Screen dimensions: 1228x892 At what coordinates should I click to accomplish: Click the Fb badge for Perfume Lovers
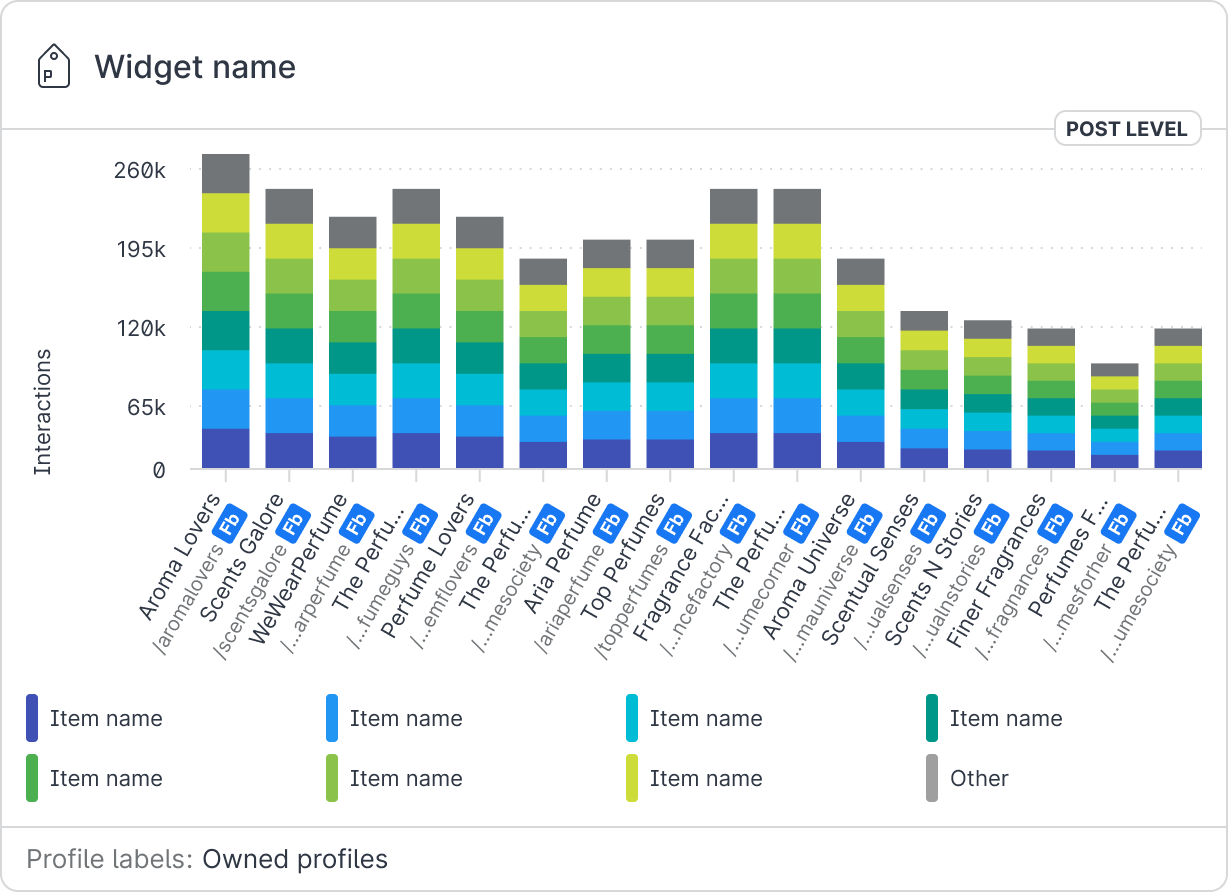(486, 522)
